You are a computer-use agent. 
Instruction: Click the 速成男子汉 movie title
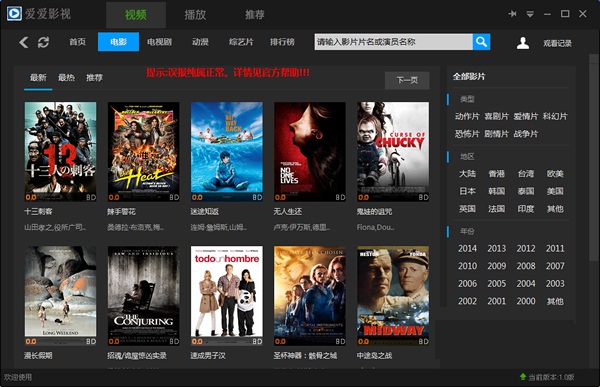(208, 356)
